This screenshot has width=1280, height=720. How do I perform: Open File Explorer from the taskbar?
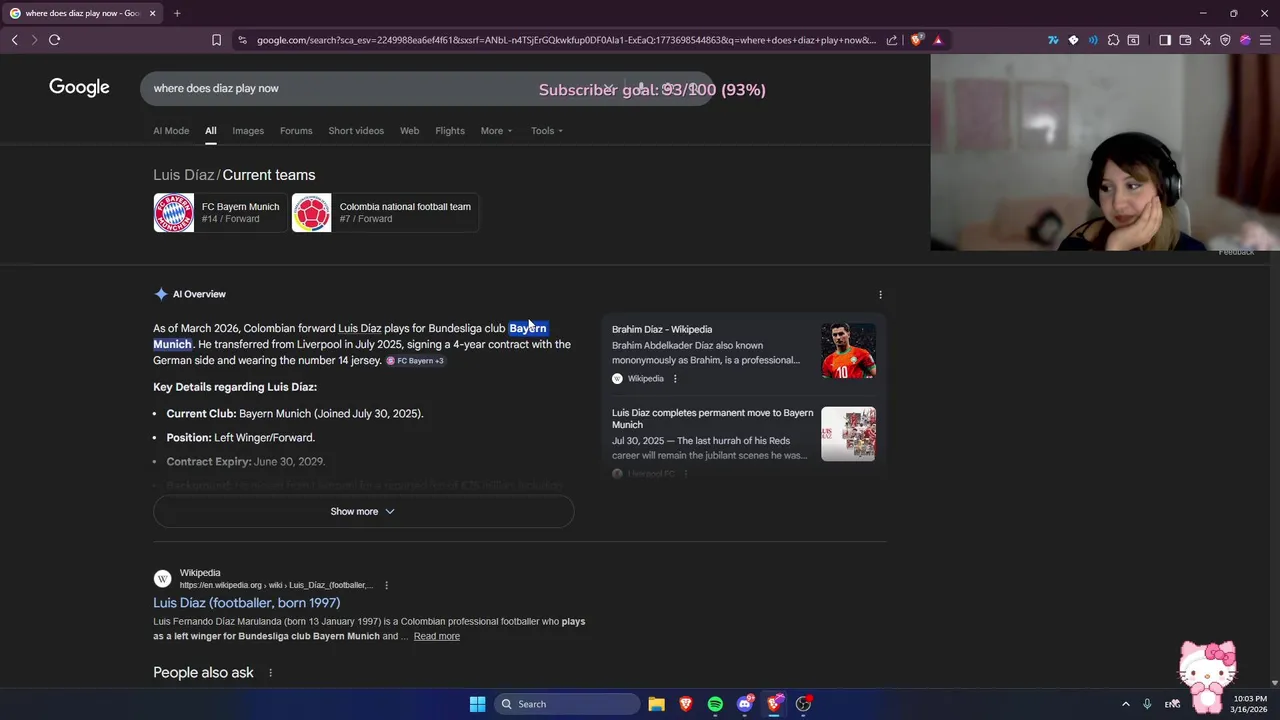(x=656, y=704)
